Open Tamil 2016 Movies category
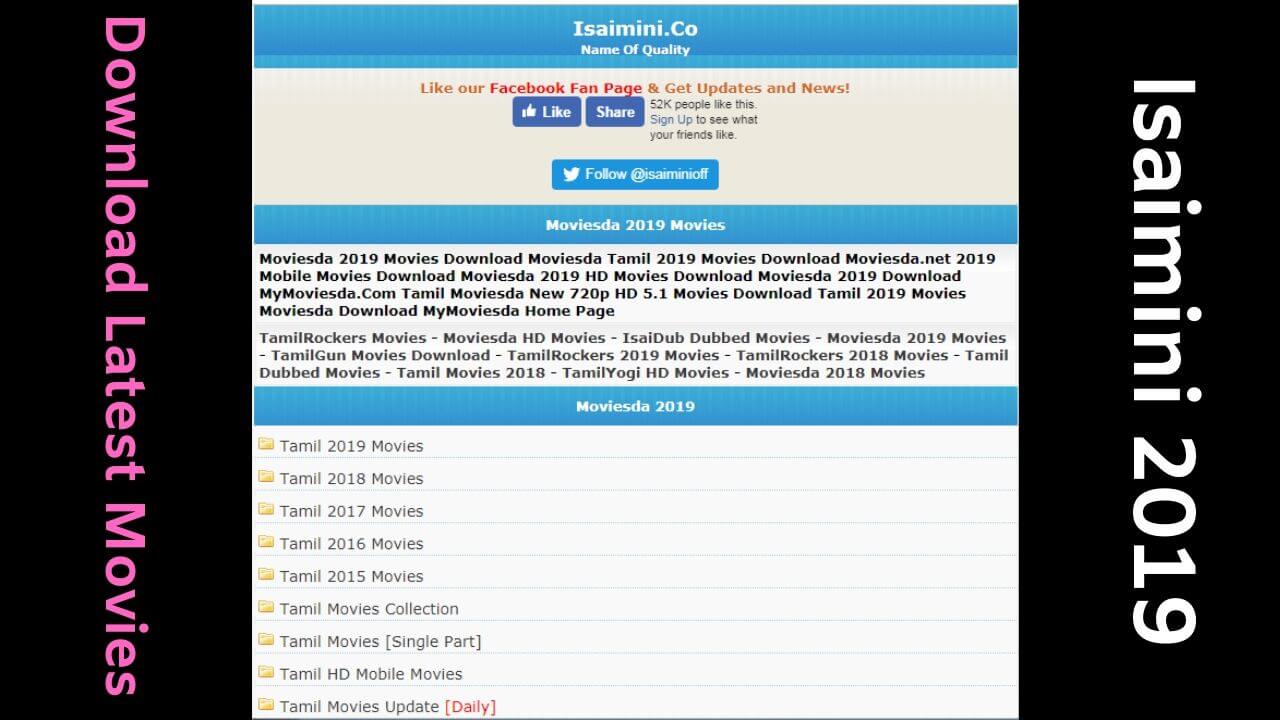1280x720 pixels. [351, 544]
